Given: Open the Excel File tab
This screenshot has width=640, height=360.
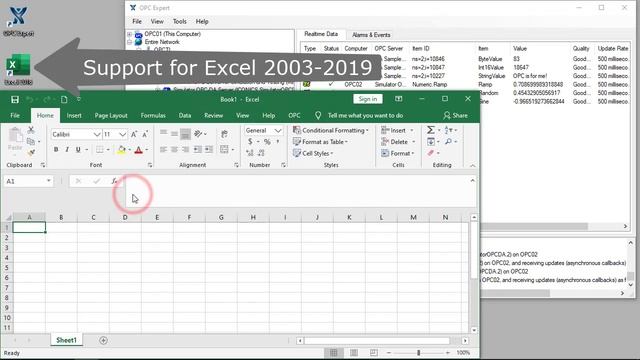Looking at the screenshot, I should click(x=15, y=116).
